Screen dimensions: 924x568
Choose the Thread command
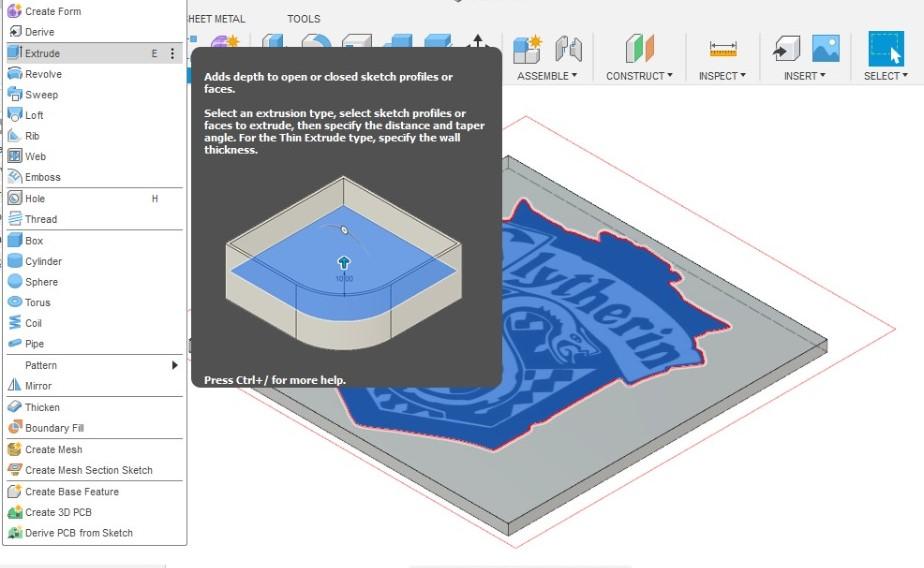point(94,219)
